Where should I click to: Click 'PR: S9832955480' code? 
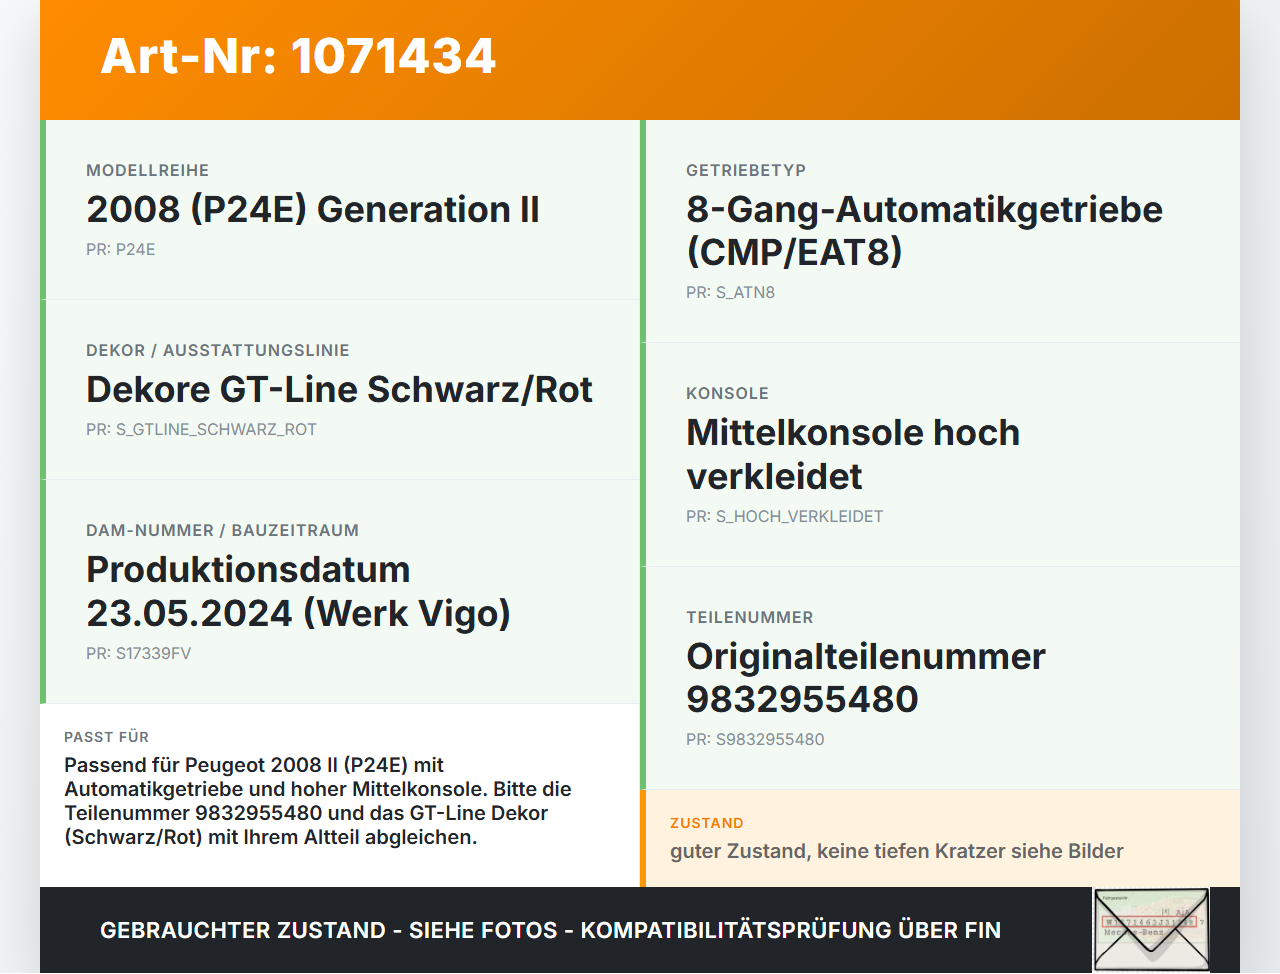click(x=755, y=739)
